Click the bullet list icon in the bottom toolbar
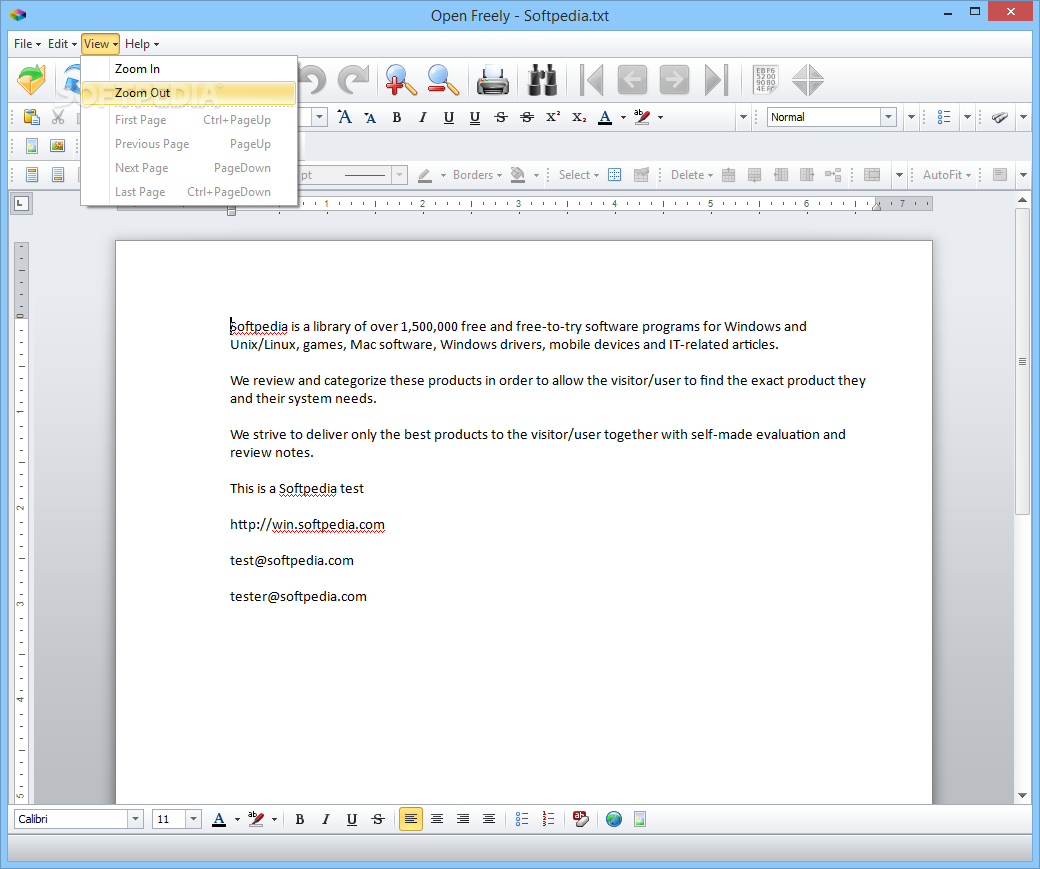Image resolution: width=1040 pixels, height=869 pixels. (522, 819)
